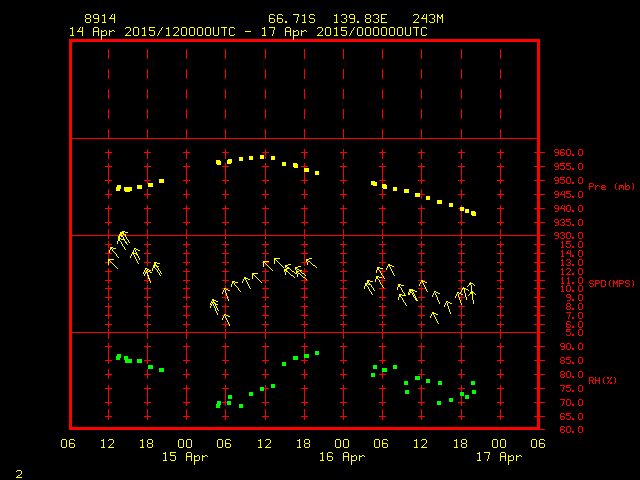Screen dimensions: 640x480
Task: Select the latitude value "66.71S"
Action: click(x=292, y=19)
